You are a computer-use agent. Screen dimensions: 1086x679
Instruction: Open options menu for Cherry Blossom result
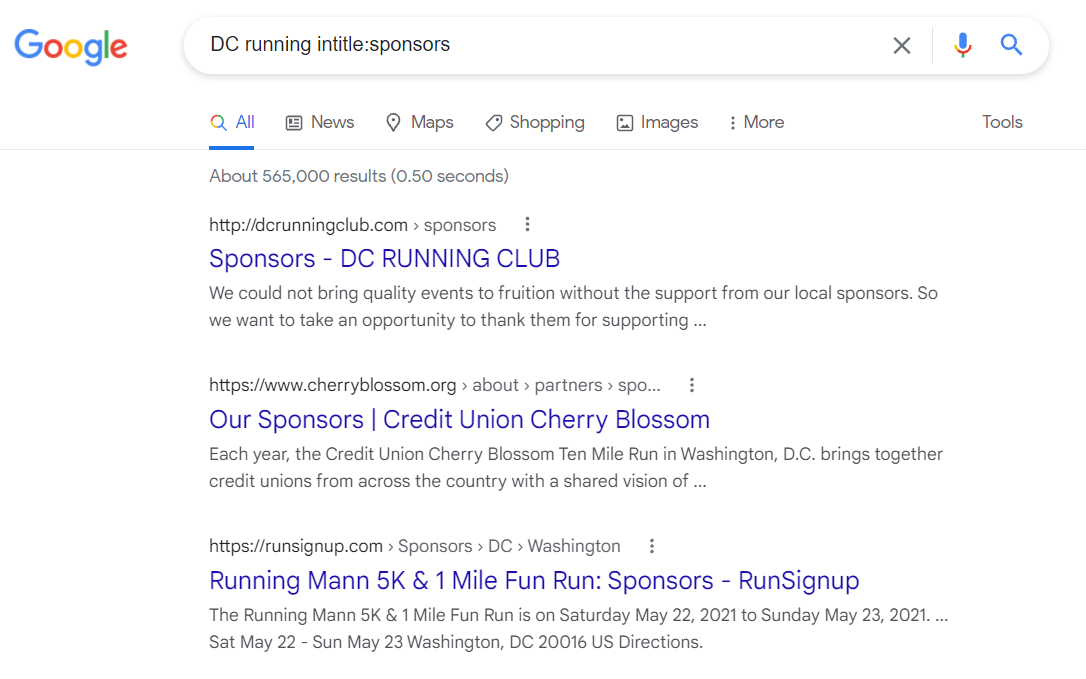click(691, 384)
